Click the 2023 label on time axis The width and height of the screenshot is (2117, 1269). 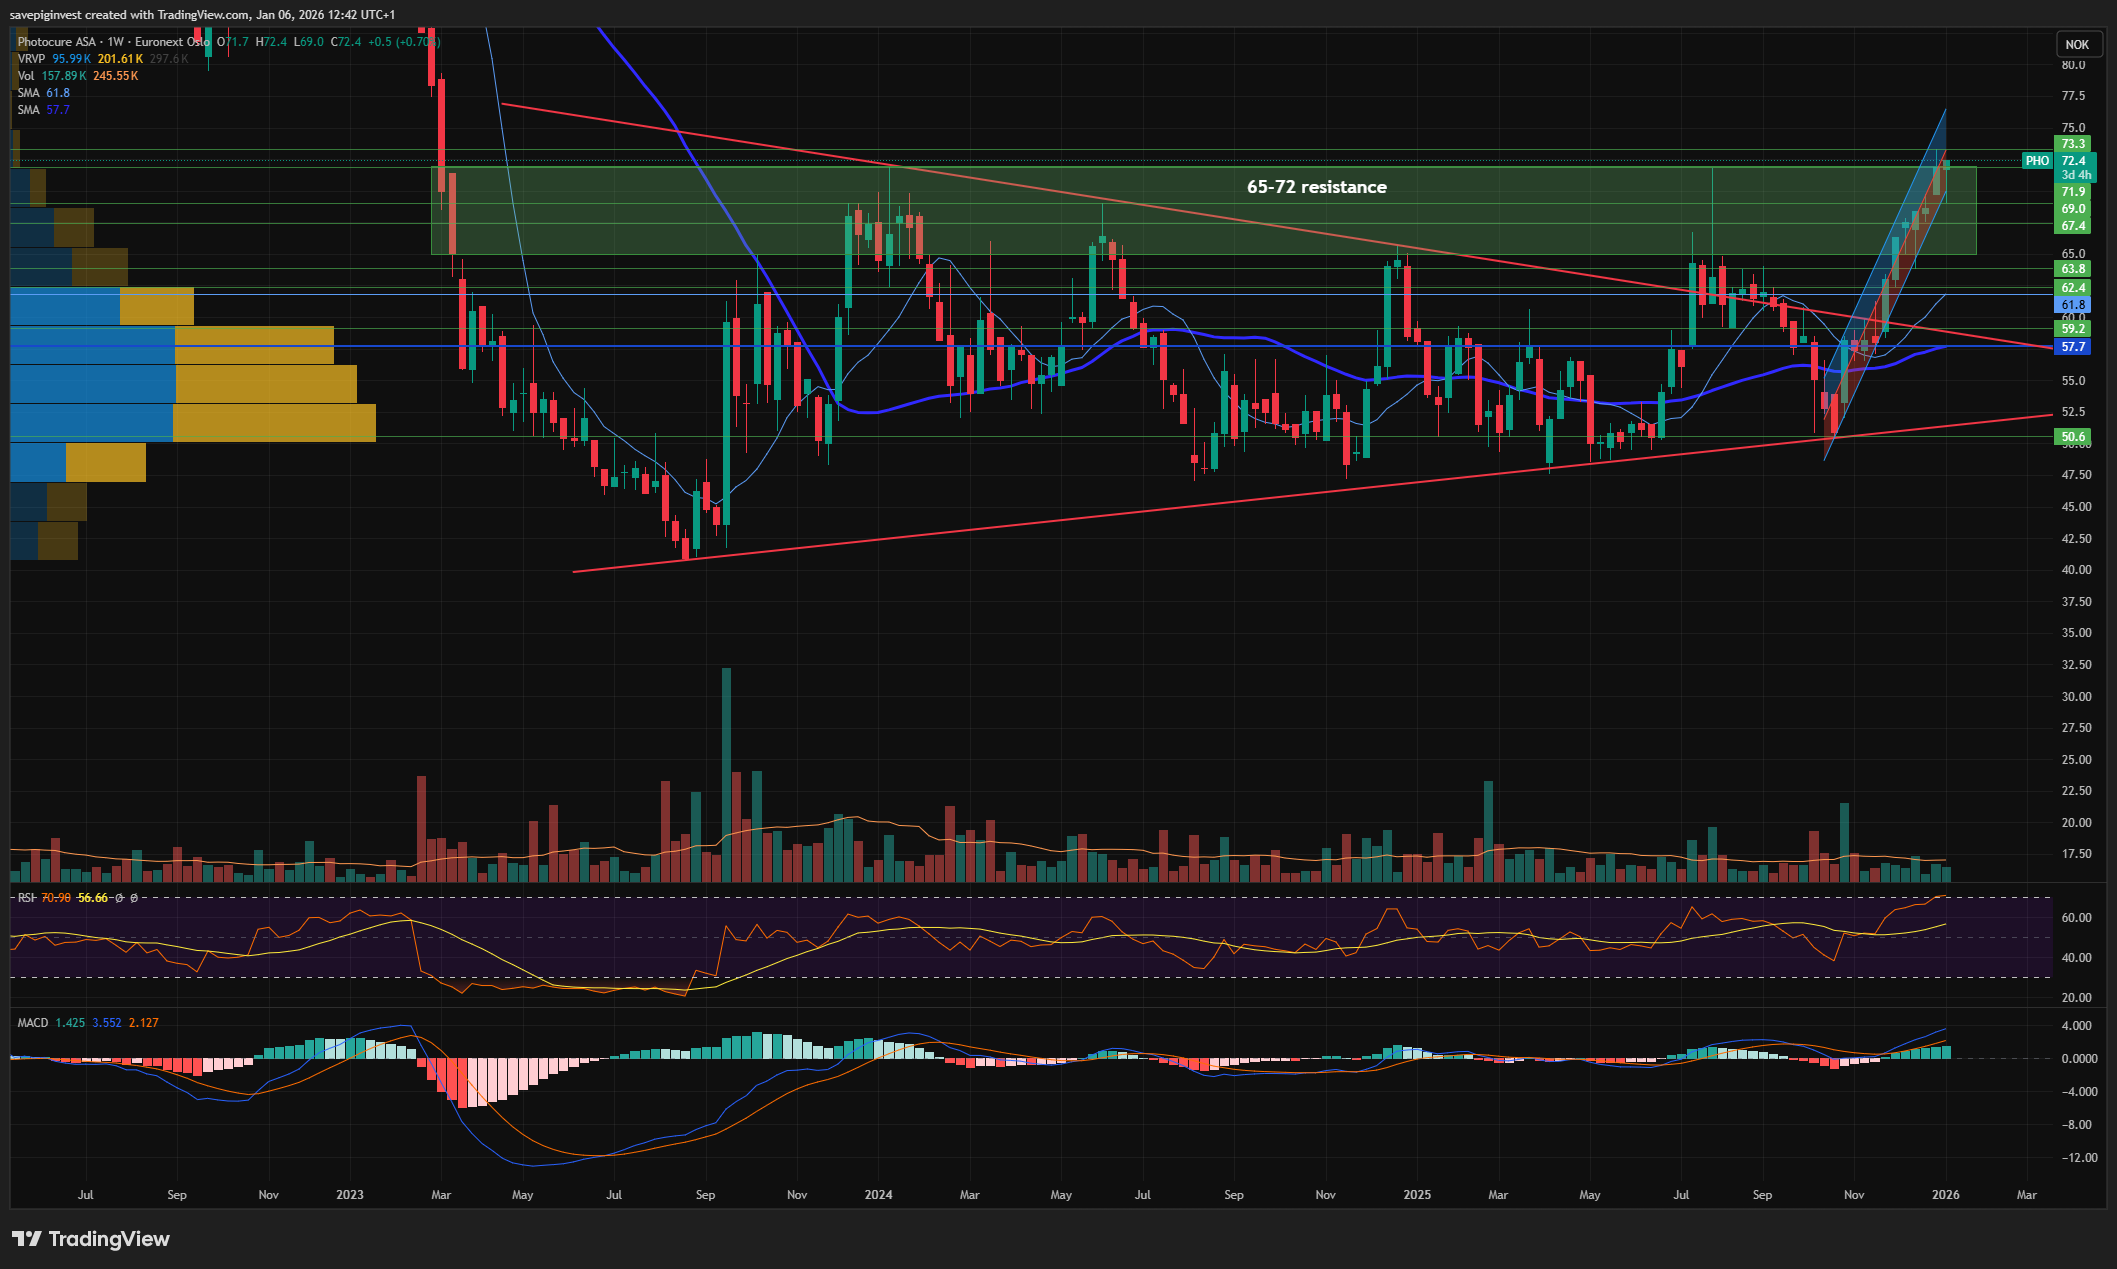point(350,1195)
